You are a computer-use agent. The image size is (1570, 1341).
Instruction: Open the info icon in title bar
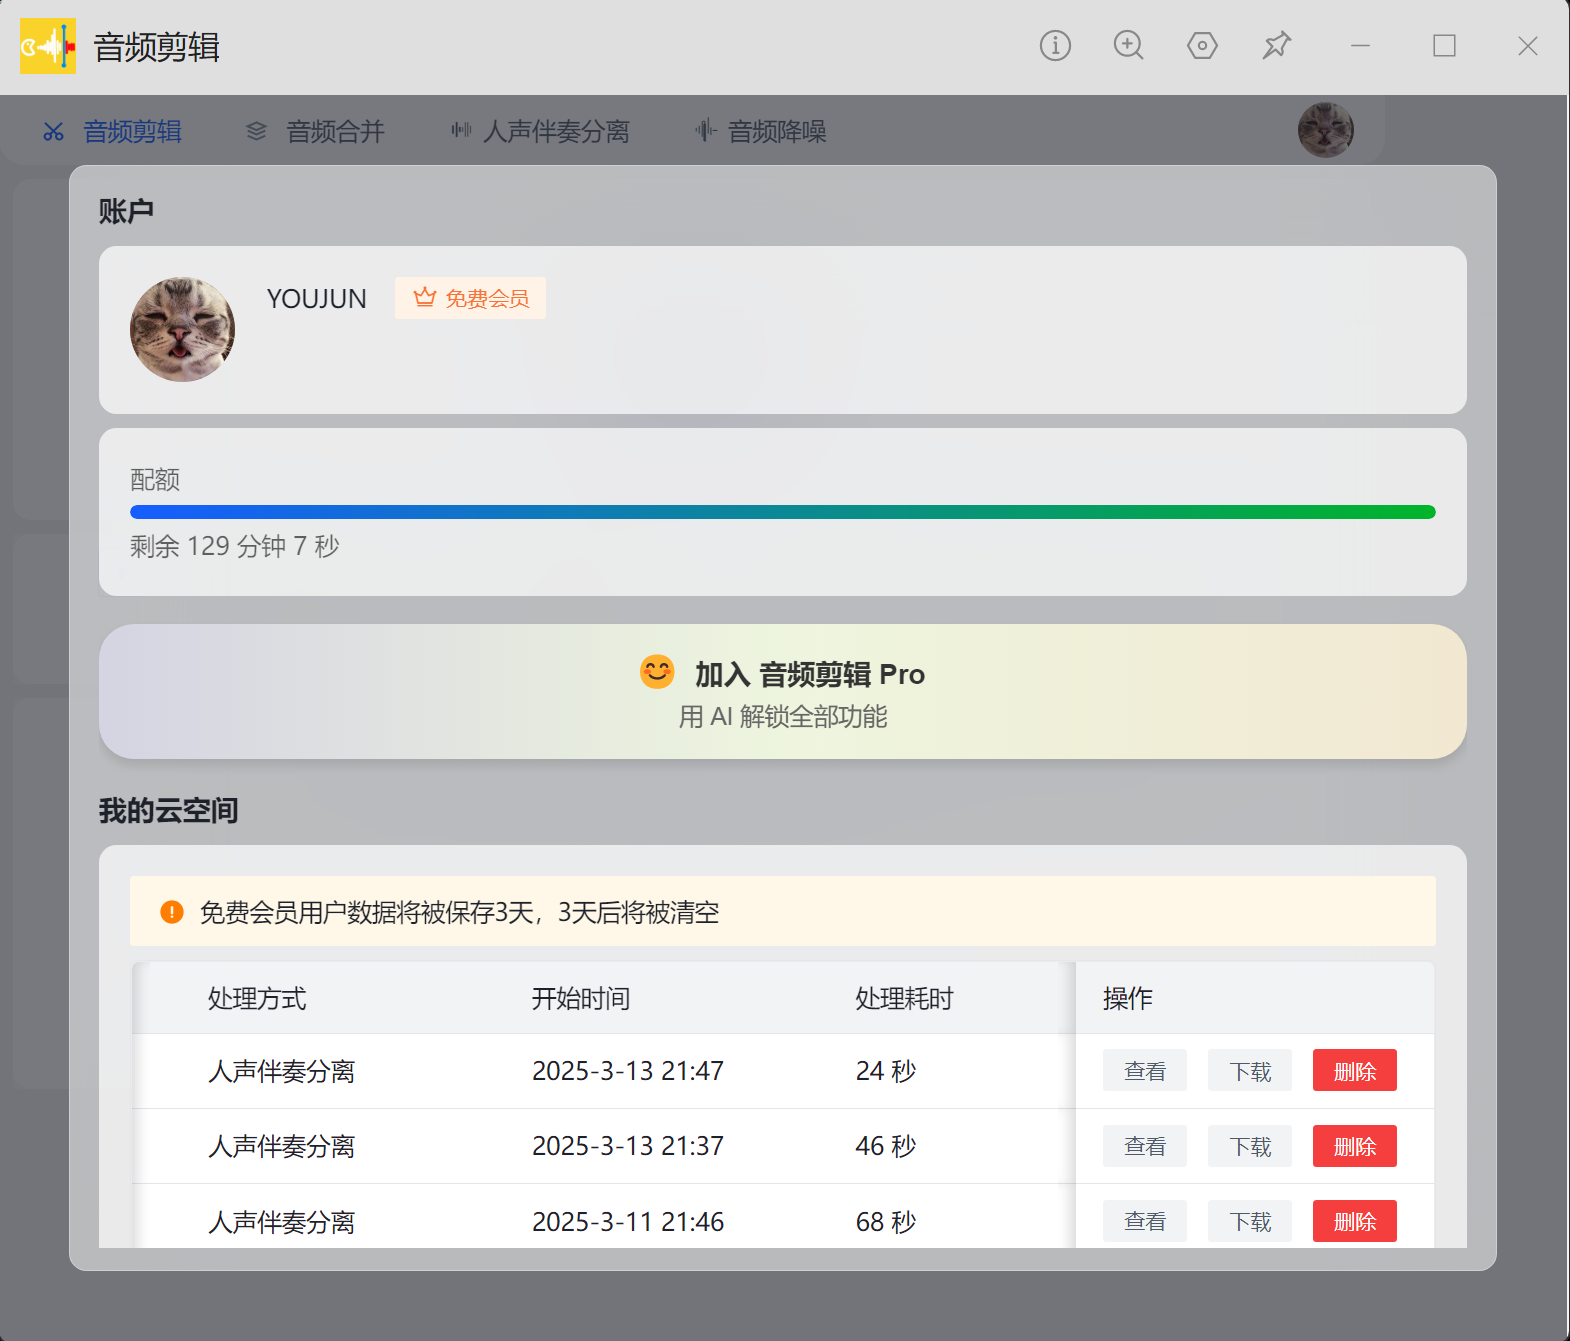tap(1055, 46)
